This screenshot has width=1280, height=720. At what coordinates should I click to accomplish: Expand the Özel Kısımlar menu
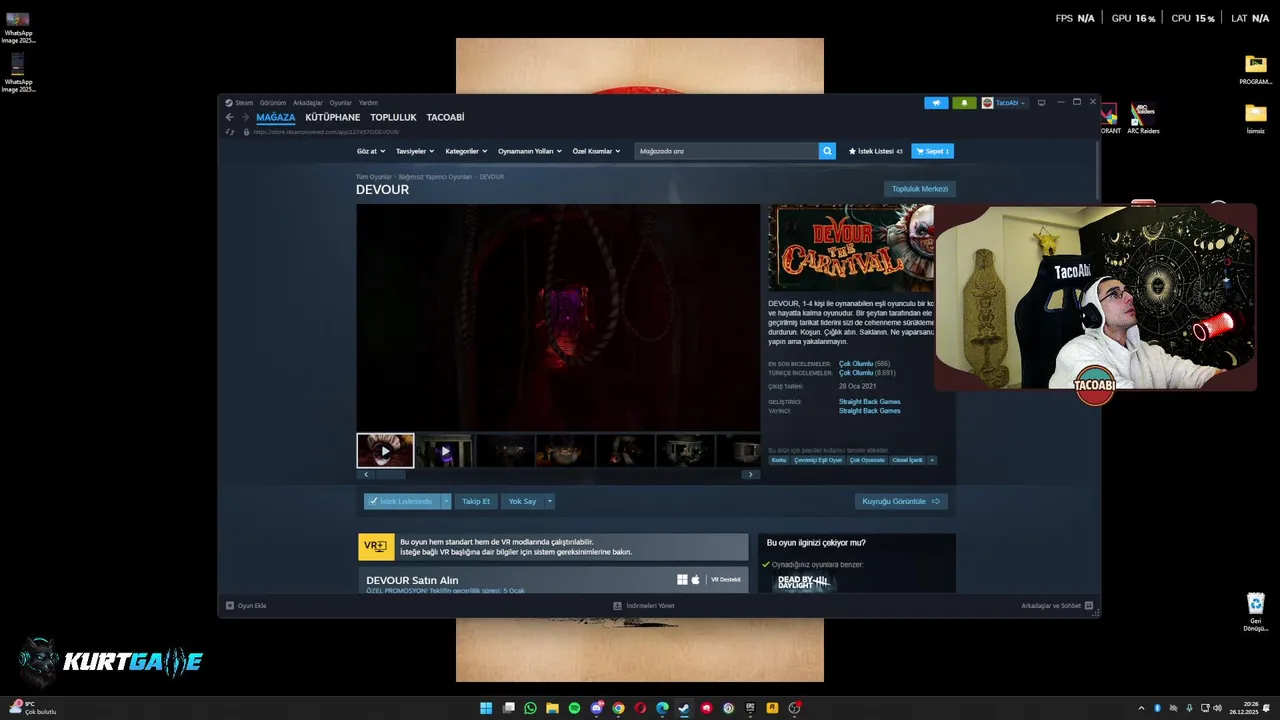(596, 151)
